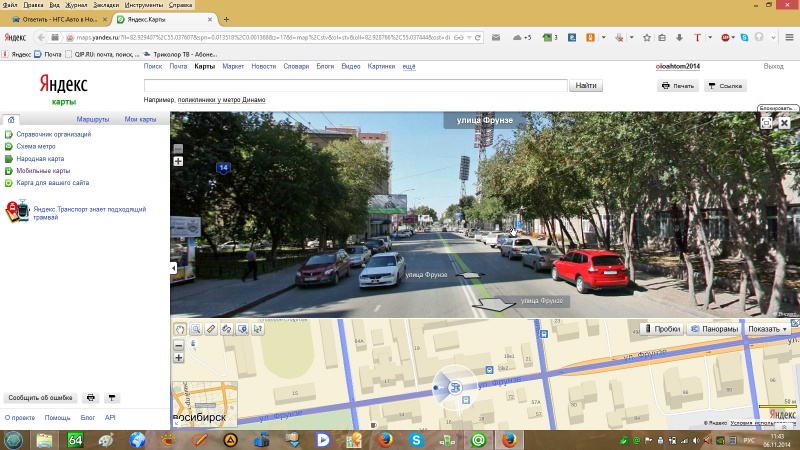Click the browser back arrow button
Image resolution: width=800 pixels, height=450 pixels.
pos(41,37)
